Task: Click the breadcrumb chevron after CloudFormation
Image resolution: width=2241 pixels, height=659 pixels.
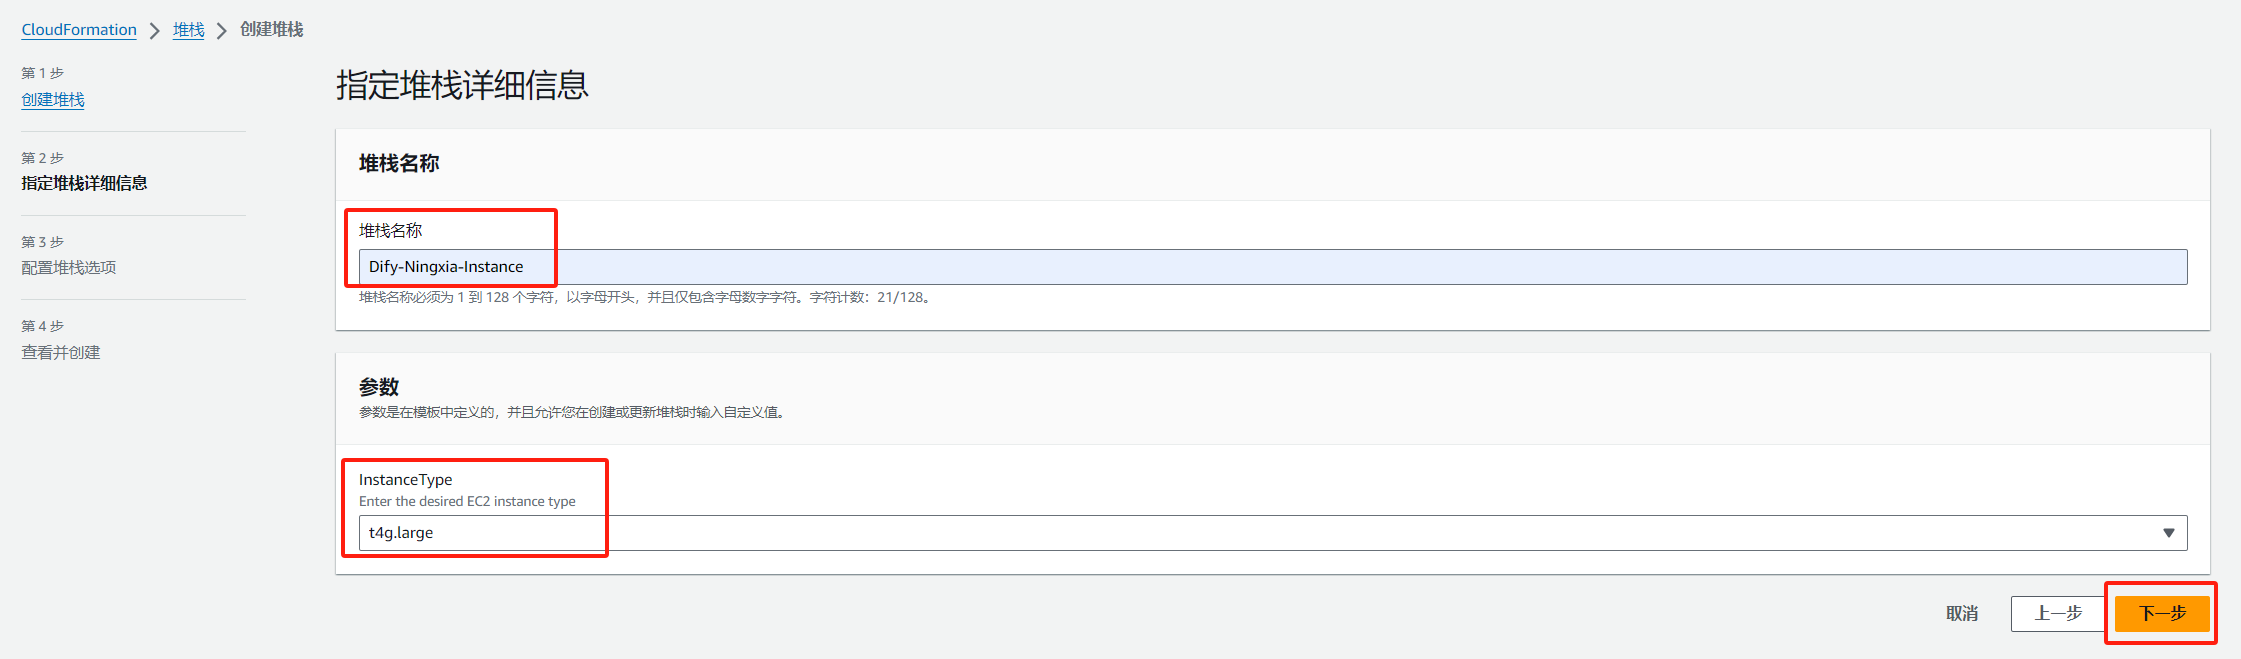Action: point(155,31)
